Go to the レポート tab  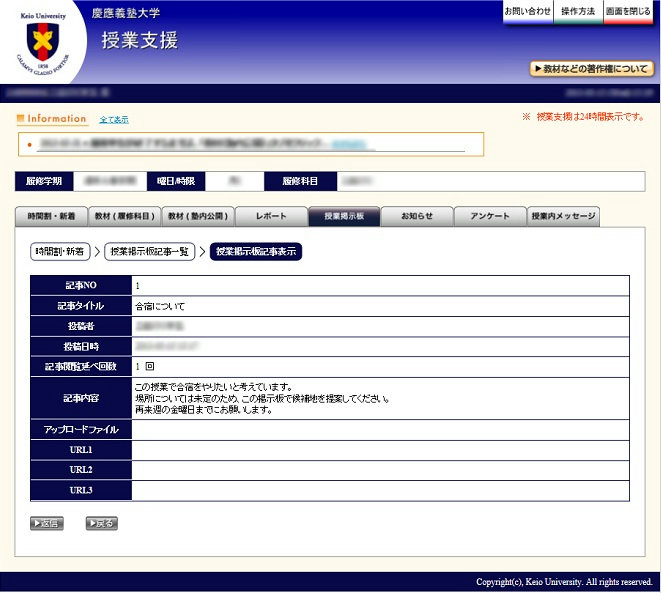271,217
